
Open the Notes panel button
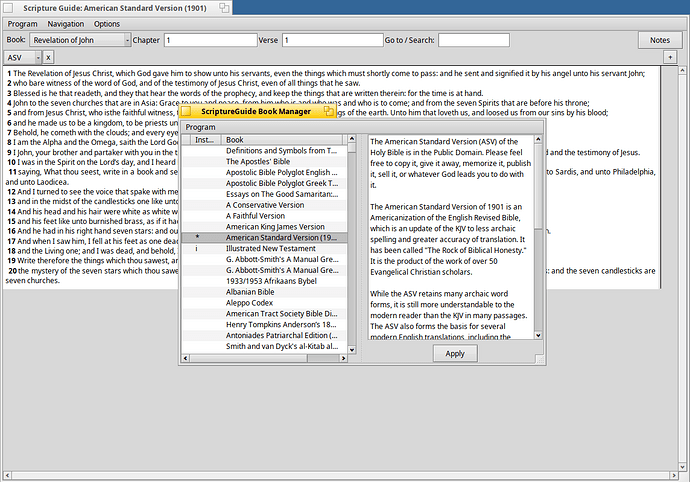pyautogui.click(x=660, y=40)
